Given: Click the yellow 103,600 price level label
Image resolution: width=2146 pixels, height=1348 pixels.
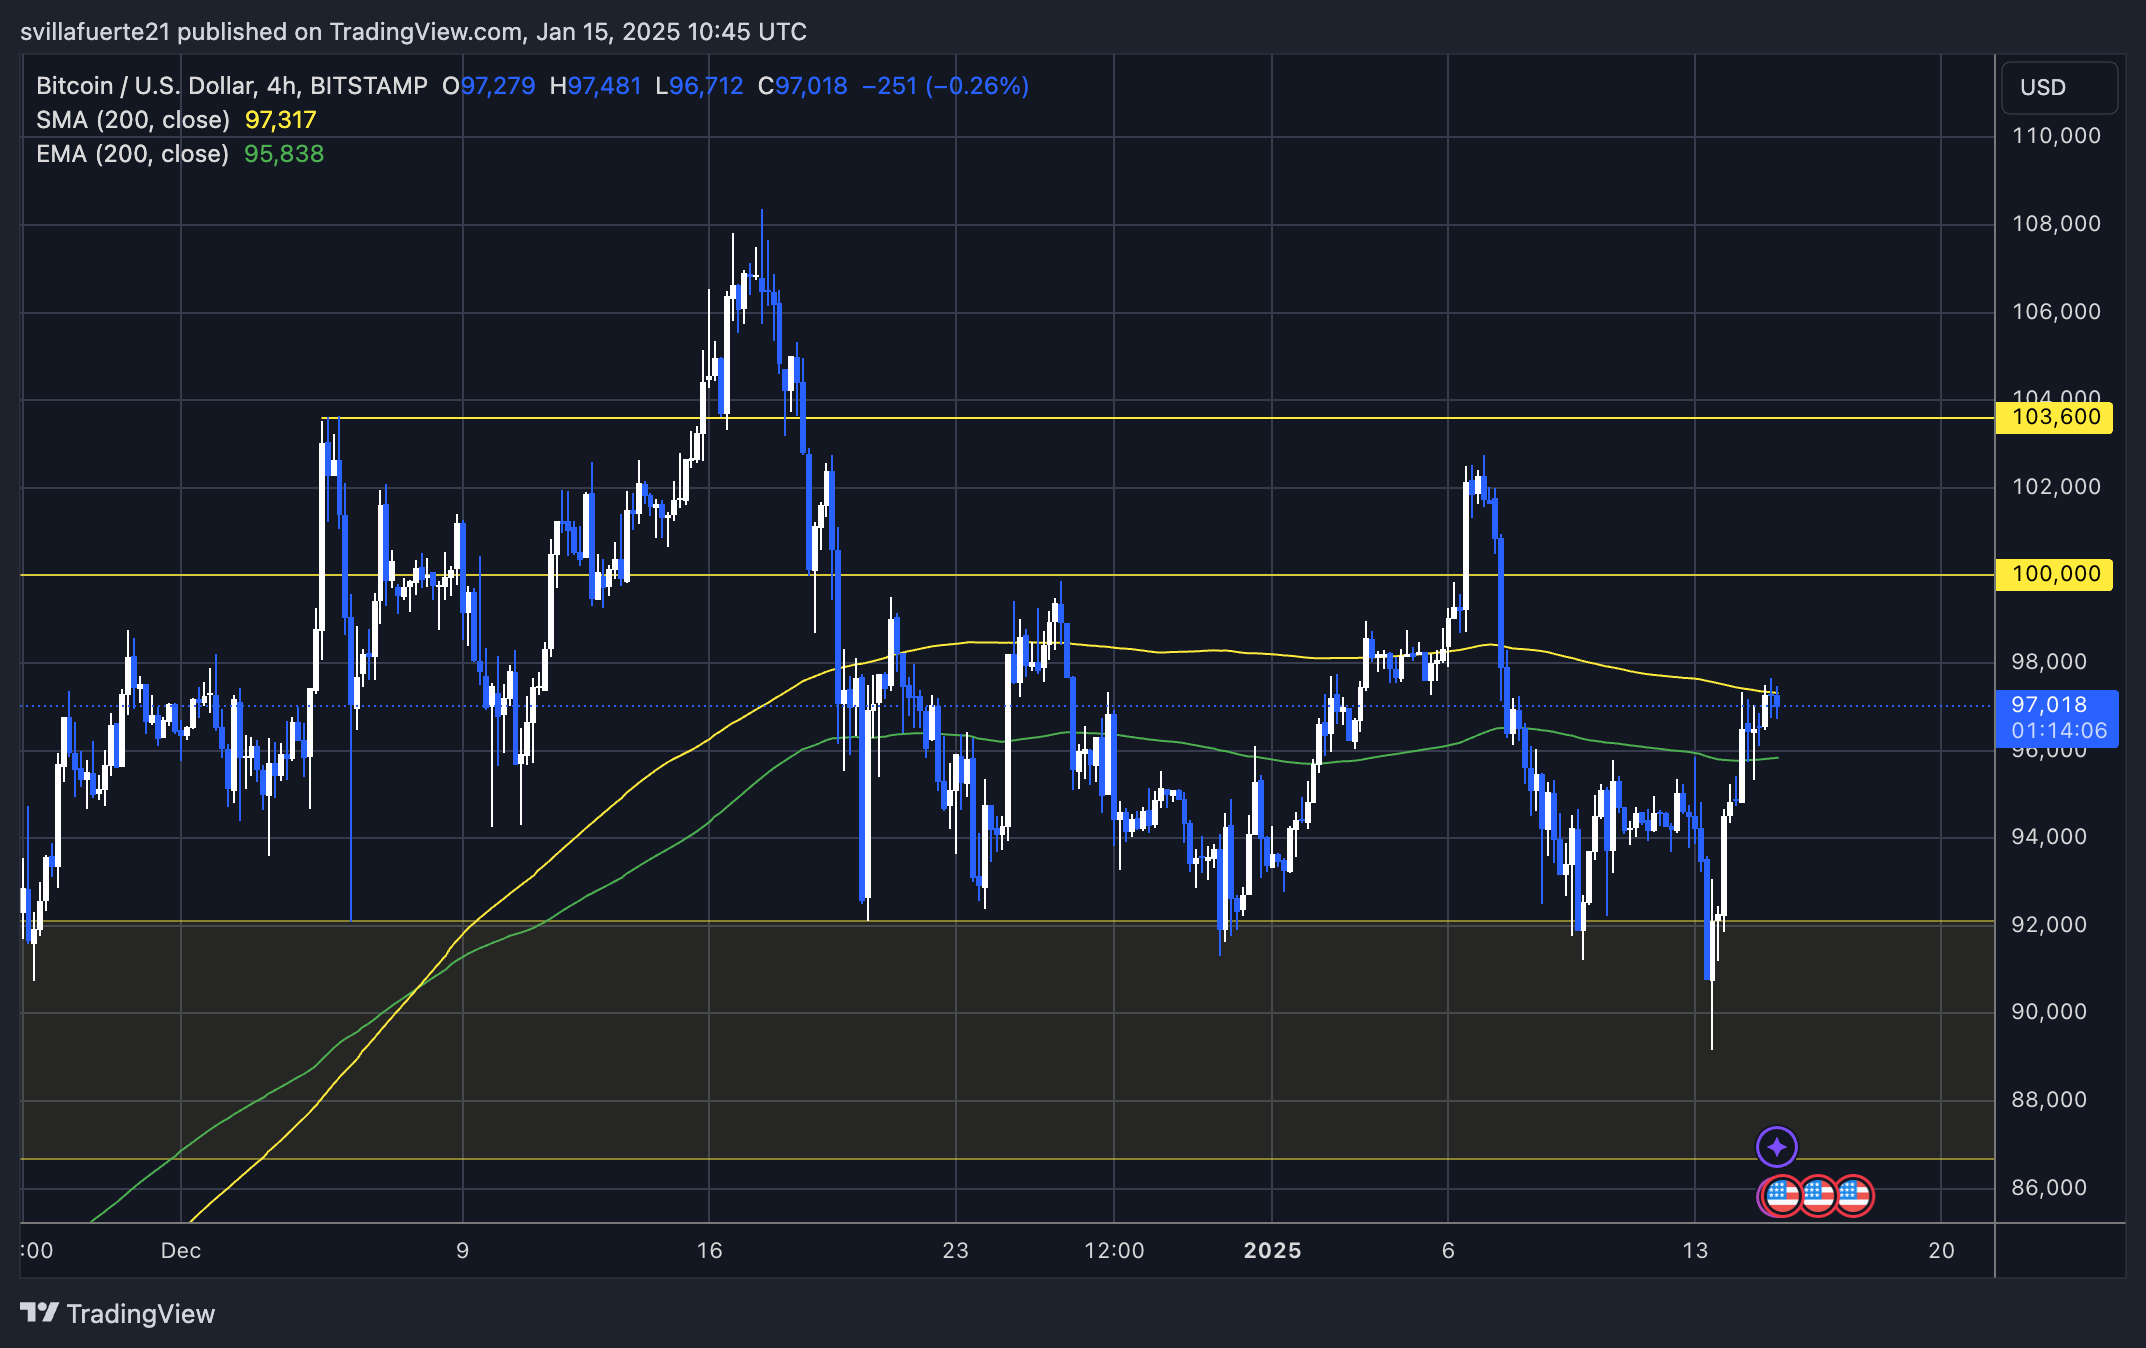Looking at the screenshot, I should click(x=2053, y=417).
